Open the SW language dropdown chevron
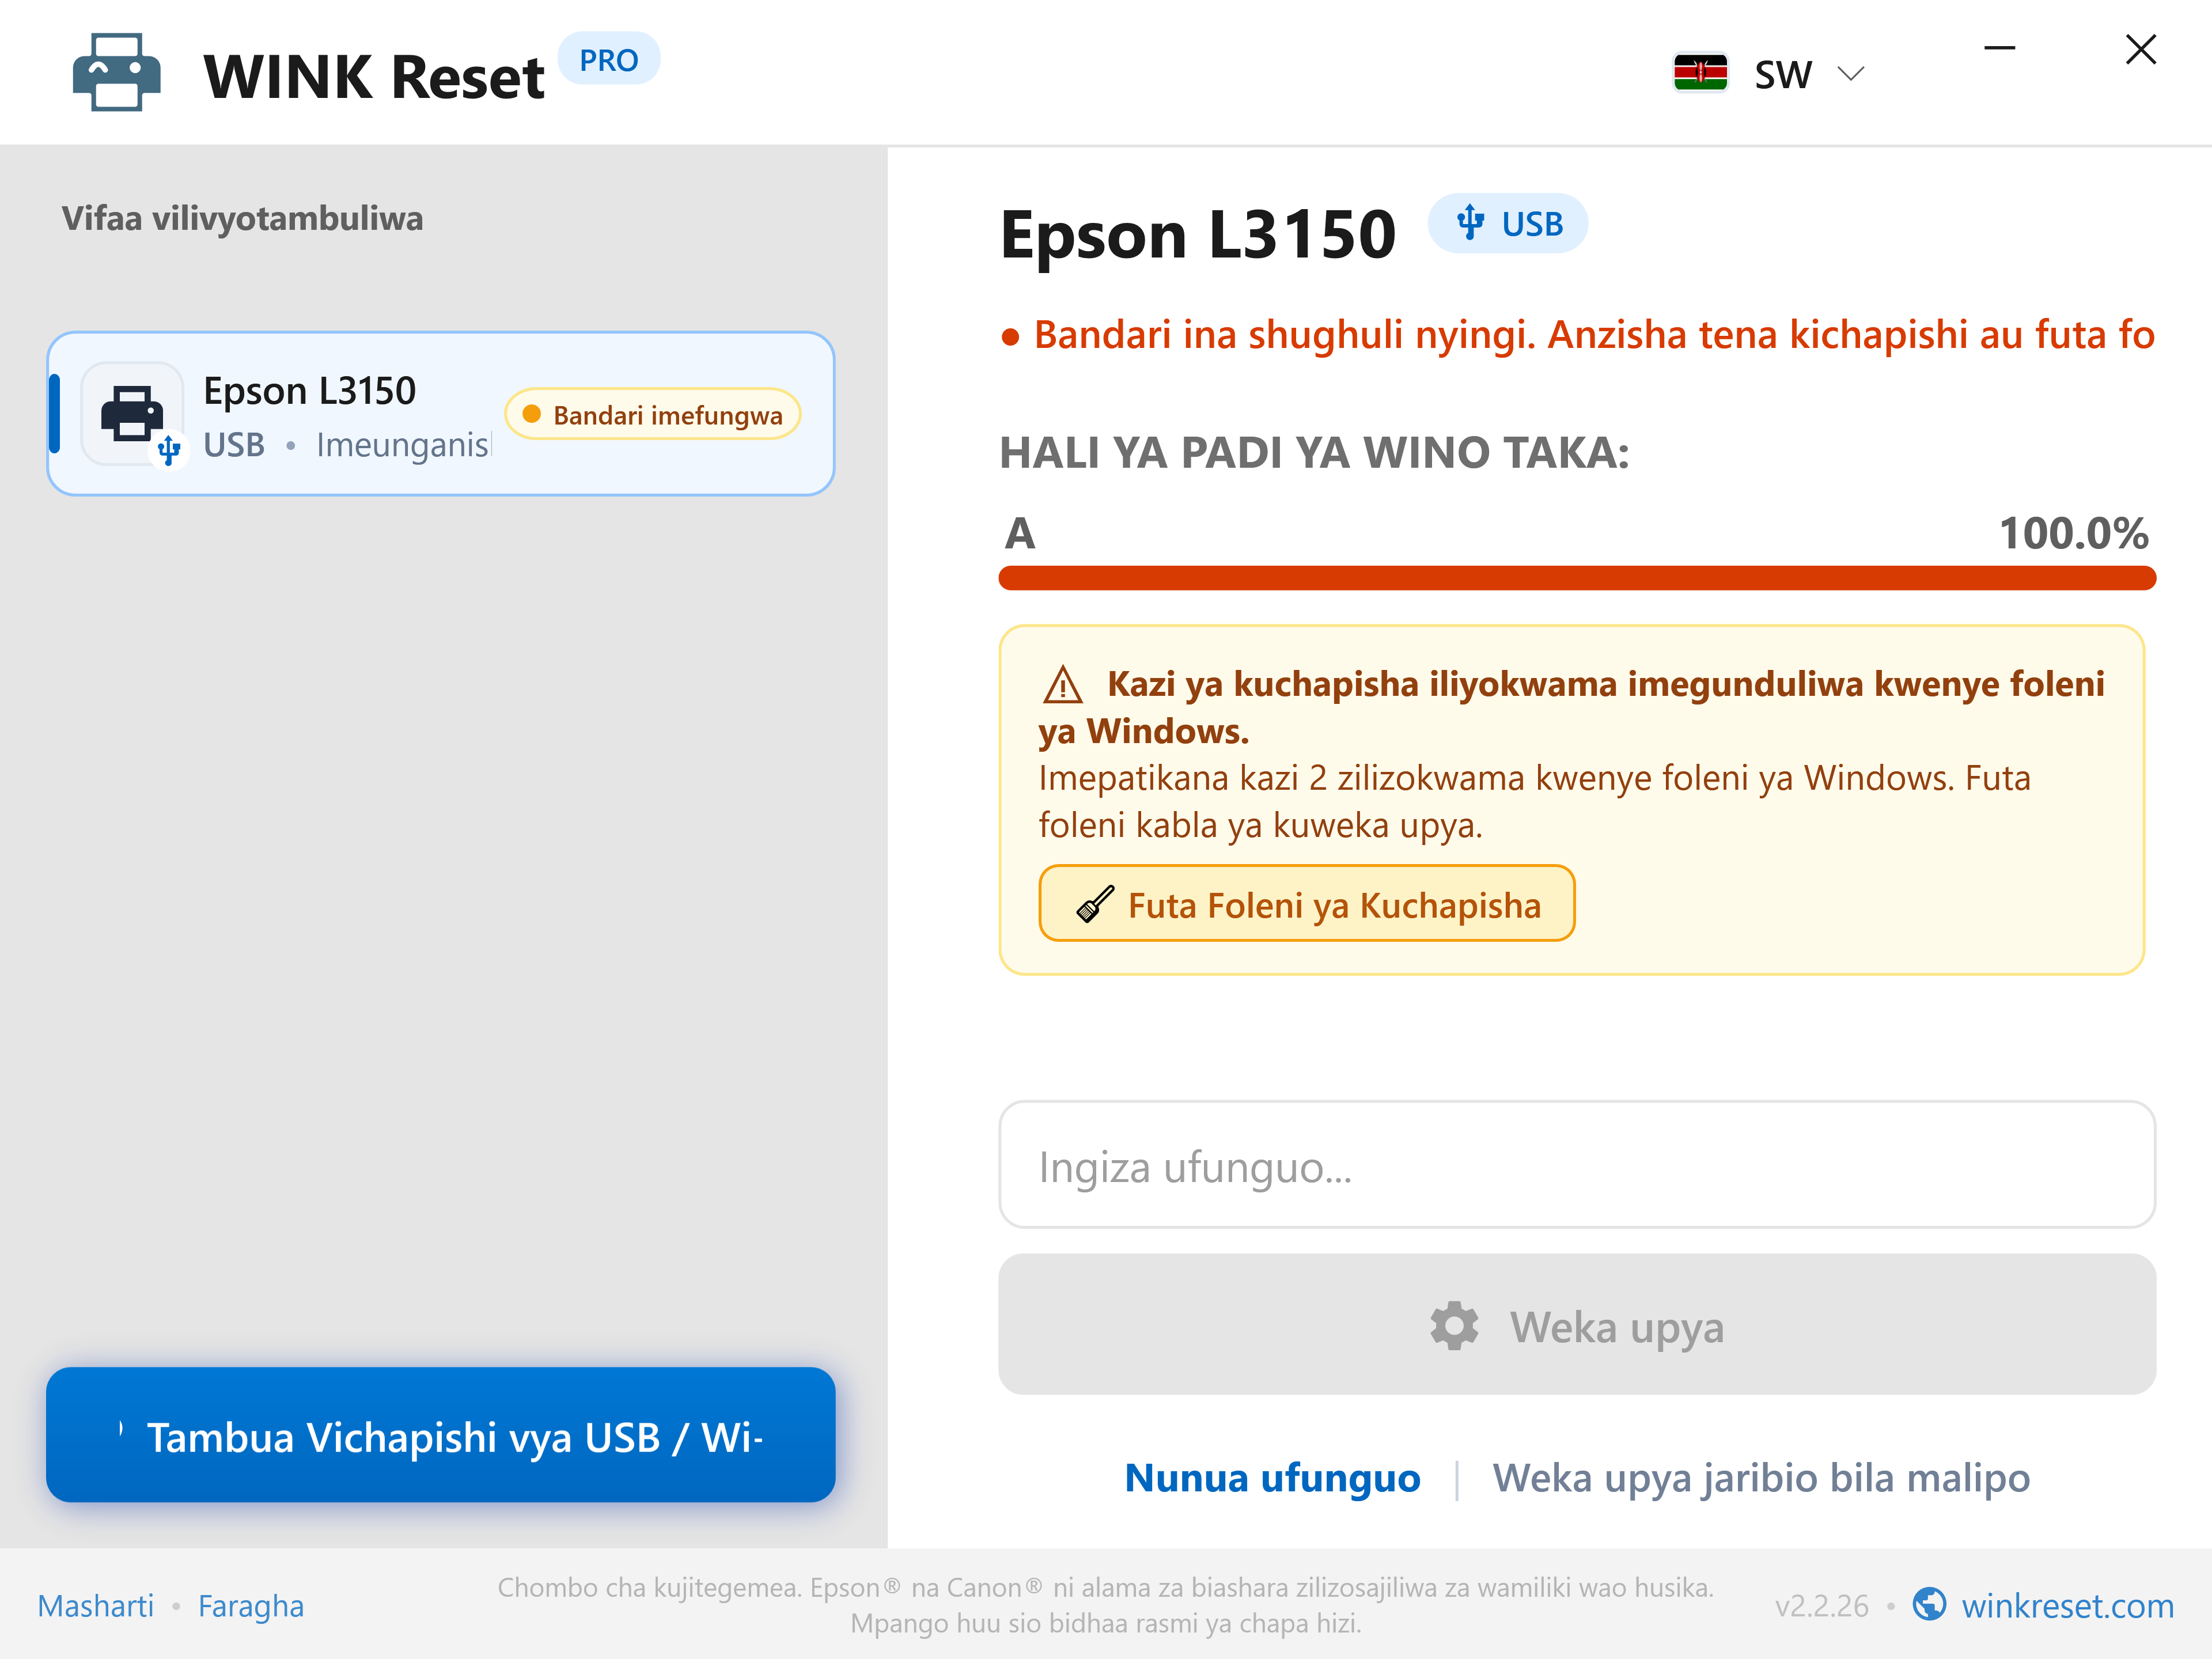The image size is (2212, 1659). point(1851,74)
